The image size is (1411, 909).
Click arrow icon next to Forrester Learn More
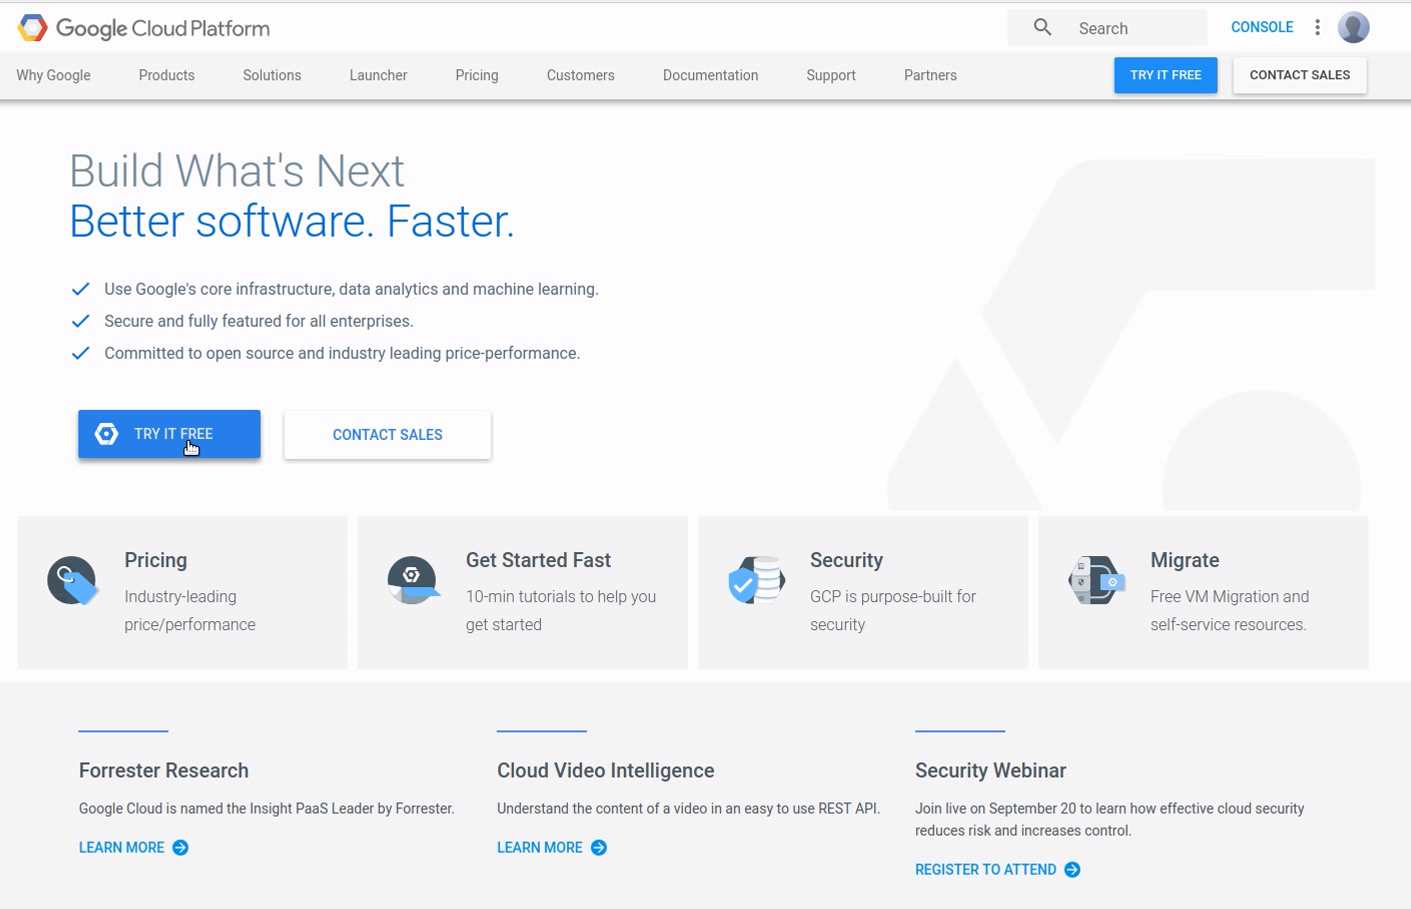pos(180,848)
